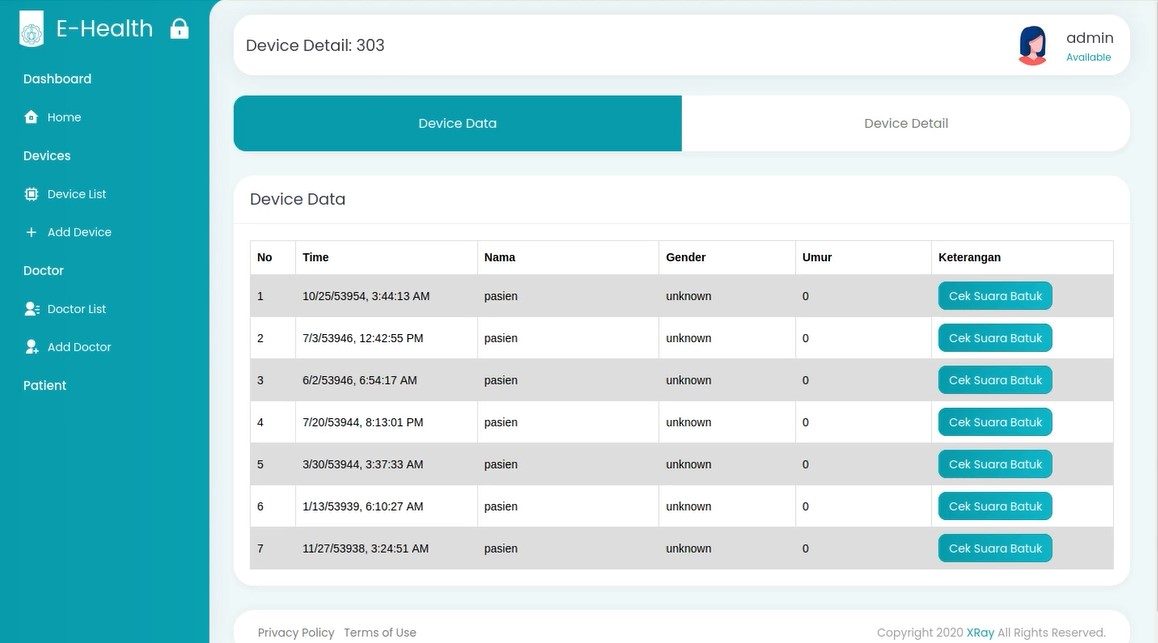Click the E-Health logo icon

[31, 28]
